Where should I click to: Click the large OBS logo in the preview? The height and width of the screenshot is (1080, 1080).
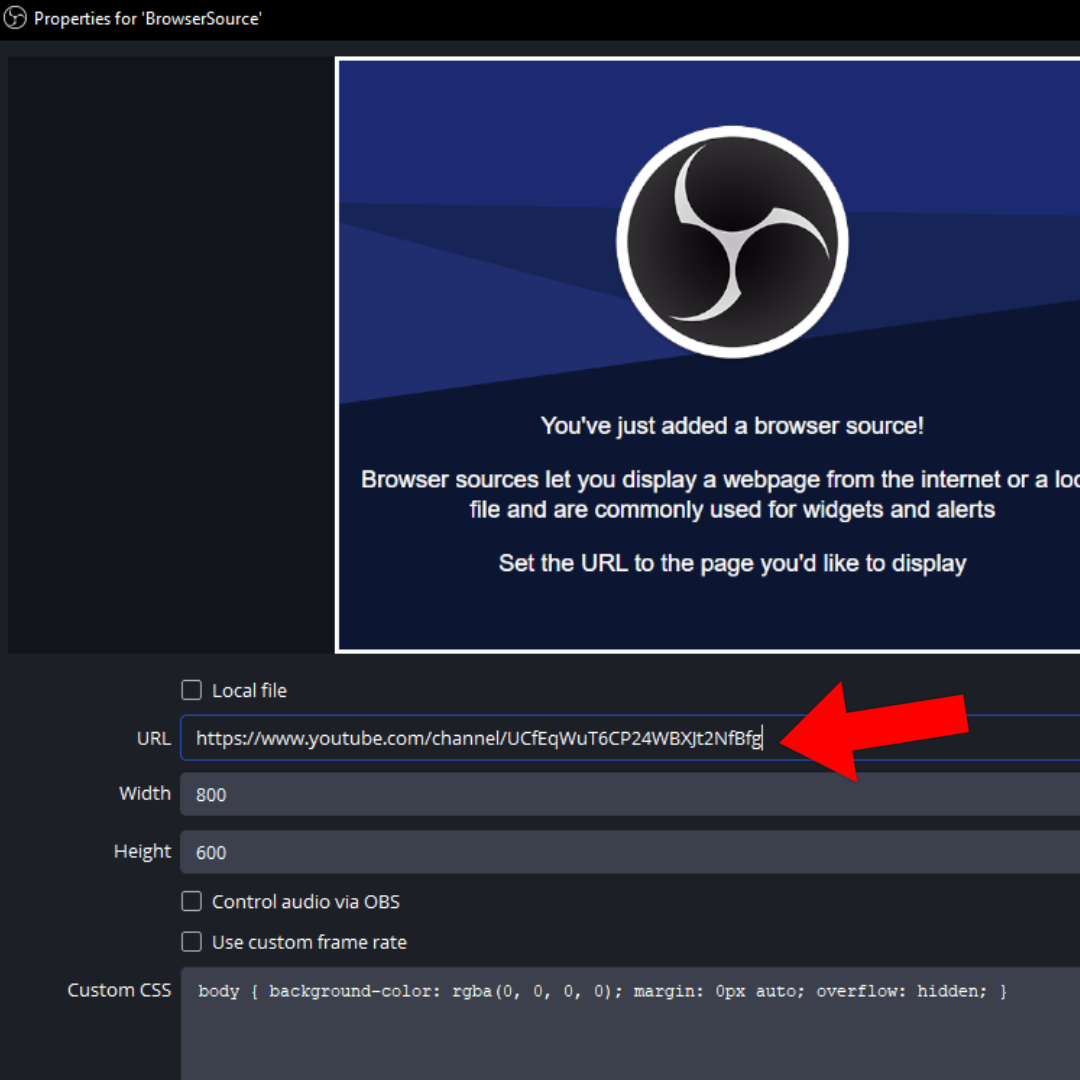point(732,242)
